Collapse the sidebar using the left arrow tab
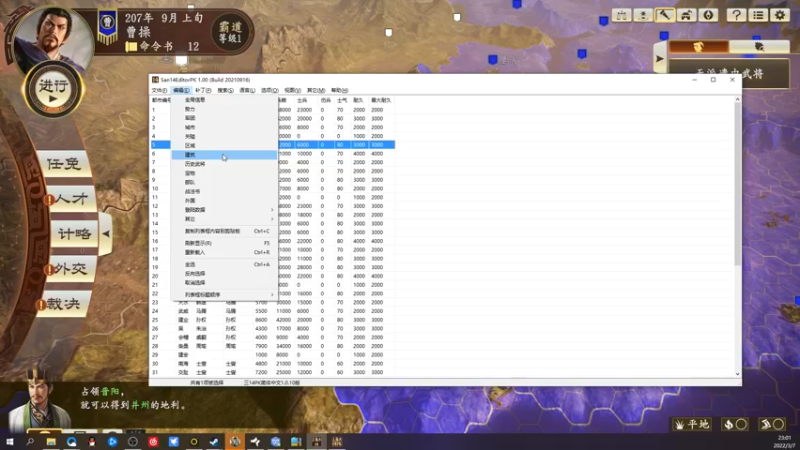800x450 pixels. coord(106,234)
